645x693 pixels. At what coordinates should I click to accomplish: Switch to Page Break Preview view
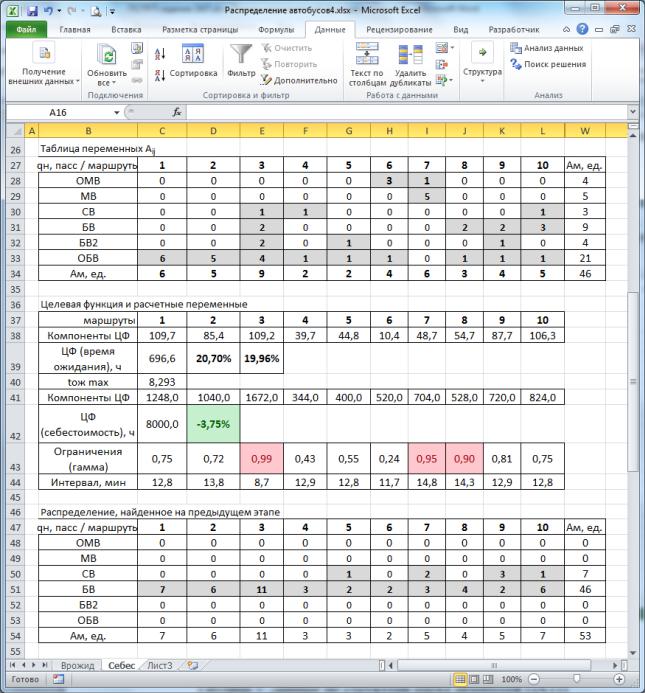[488, 679]
